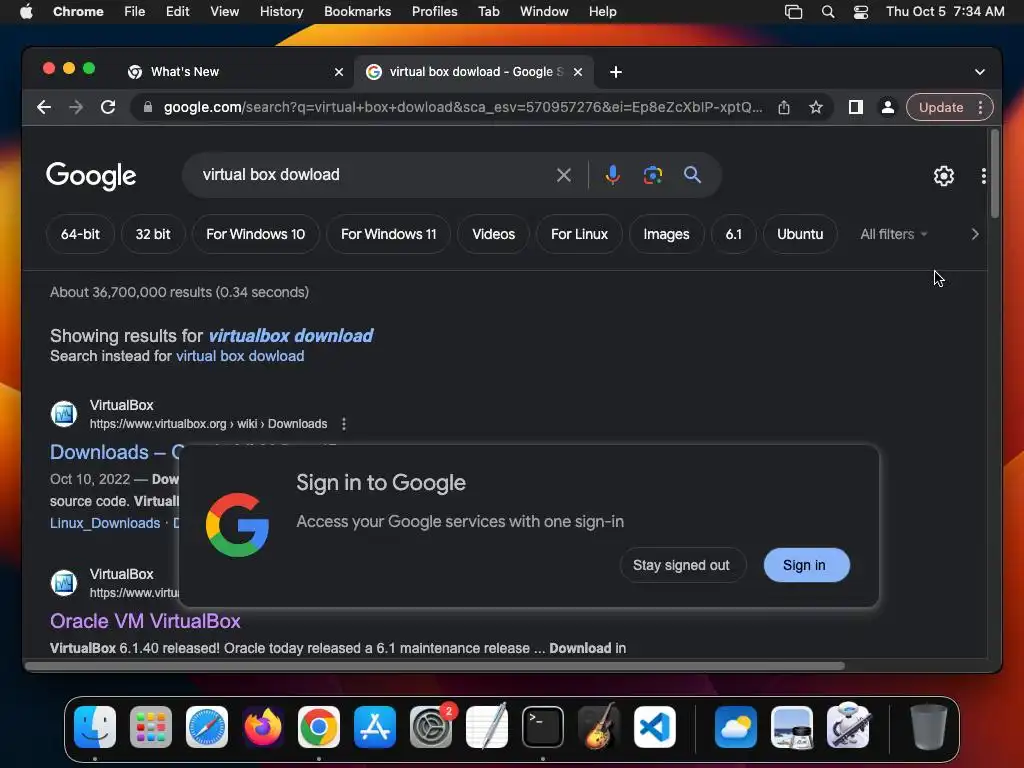Start voice search with microphone icon
The height and width of the screenshot is (768, 1024).
pyautogui.click(x=612, y=175)
